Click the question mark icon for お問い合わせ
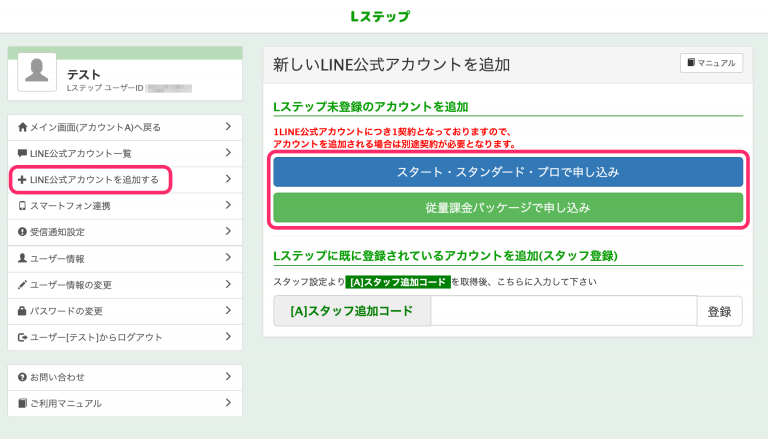 click(22, 377)
